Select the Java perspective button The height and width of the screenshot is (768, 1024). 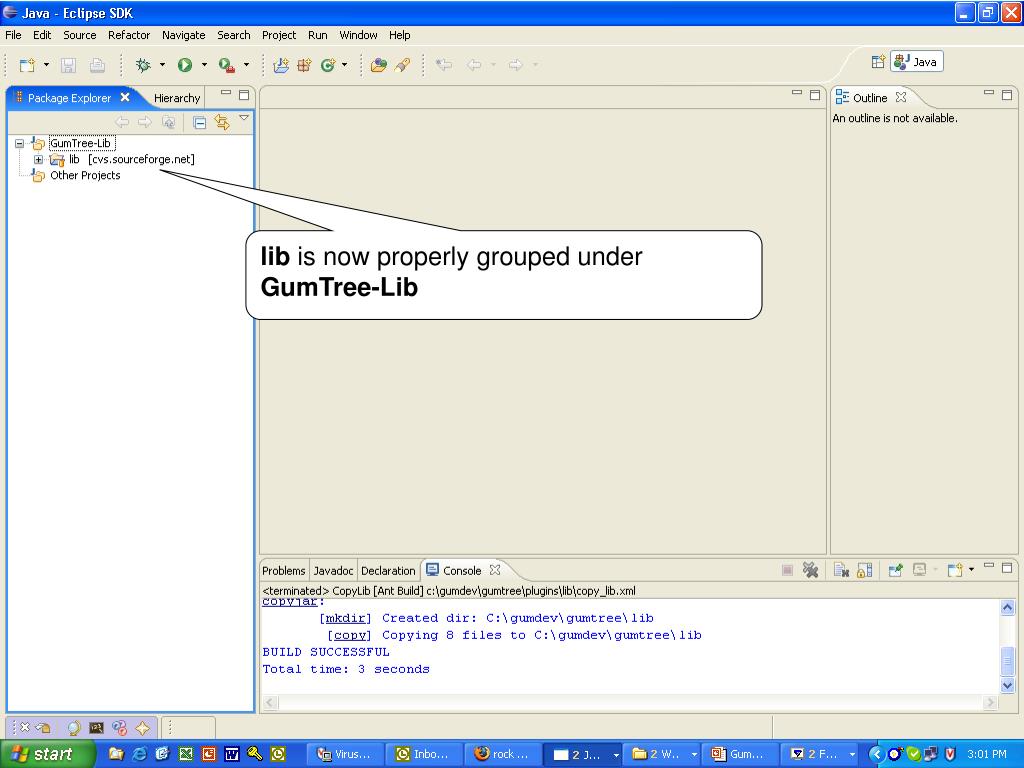click(x=917, y=62)
